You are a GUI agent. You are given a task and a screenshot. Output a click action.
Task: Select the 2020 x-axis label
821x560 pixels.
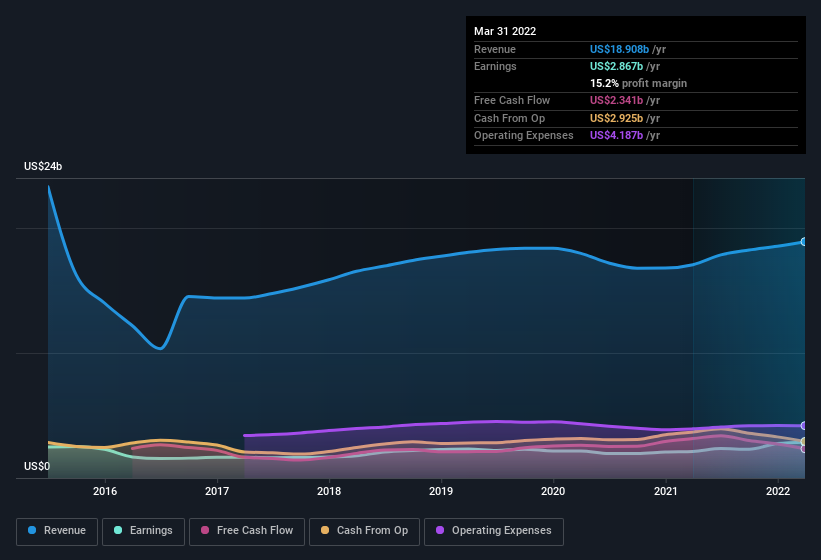pyautogui.click(x=553, y=491)
